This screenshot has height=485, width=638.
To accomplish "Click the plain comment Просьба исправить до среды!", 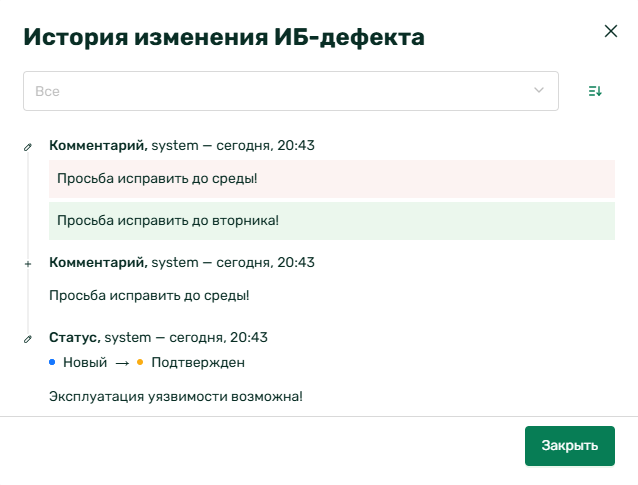I will [149, 295].
